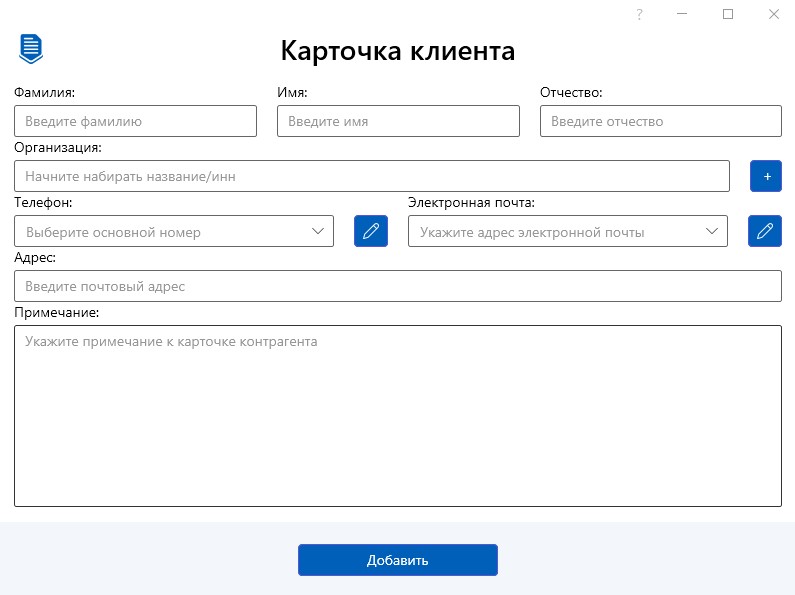Edit email addresses using the pencil icon
This screenshot has width=795, height=595.
tap(765, 231)
